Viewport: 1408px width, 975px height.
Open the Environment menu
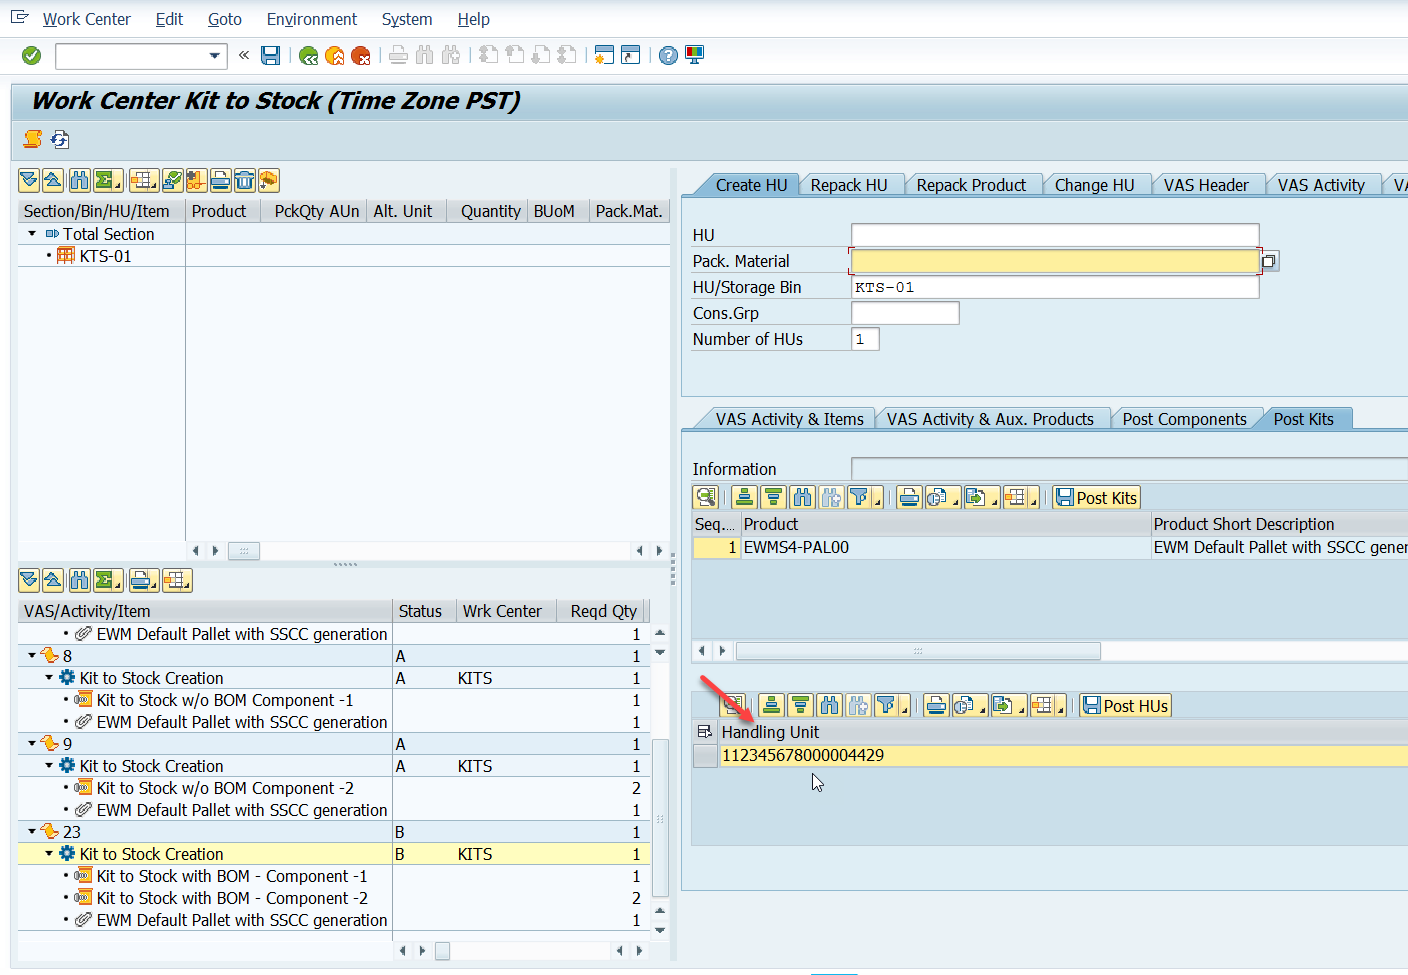pos(311,19)
